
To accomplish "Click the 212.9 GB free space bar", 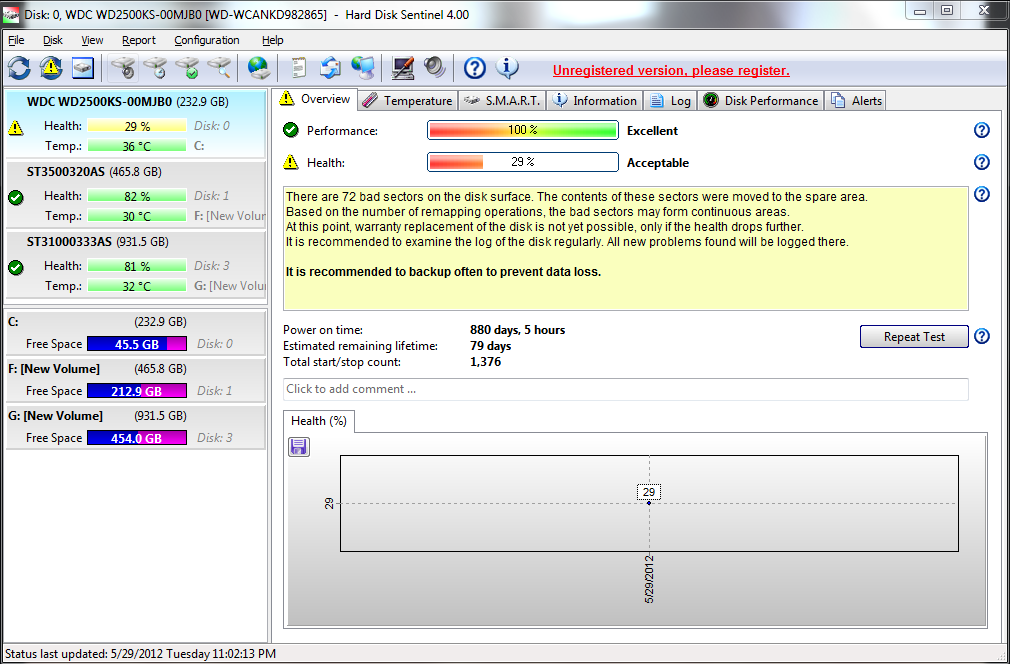I will 137,391.
